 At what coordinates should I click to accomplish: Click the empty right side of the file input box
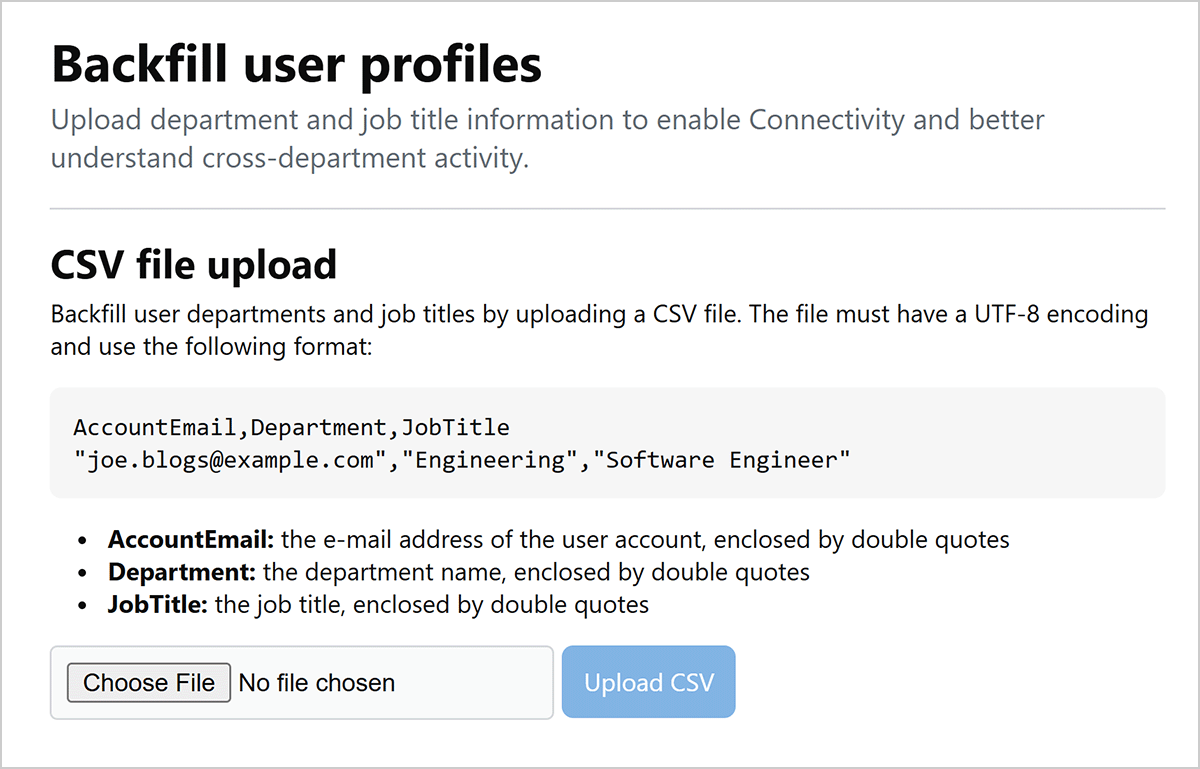pyautogui.click(x=480, y=683)
